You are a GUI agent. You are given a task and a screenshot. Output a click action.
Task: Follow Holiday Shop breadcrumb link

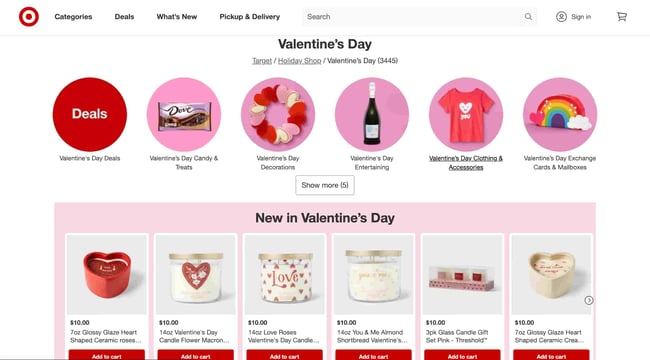tap(299, 61)
